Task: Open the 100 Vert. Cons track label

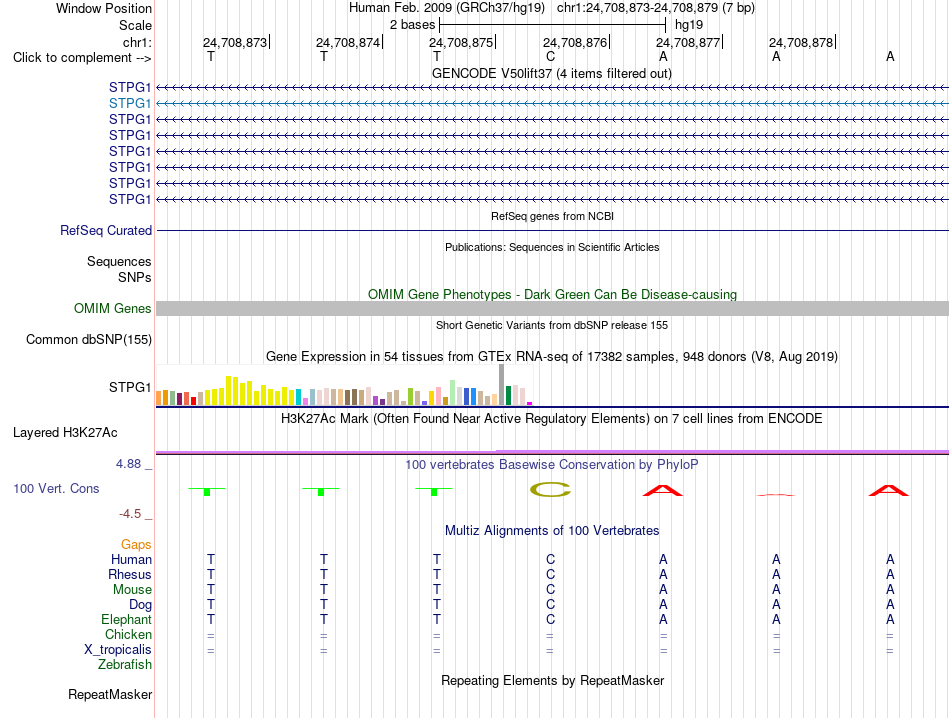Action: coord(56,488)
